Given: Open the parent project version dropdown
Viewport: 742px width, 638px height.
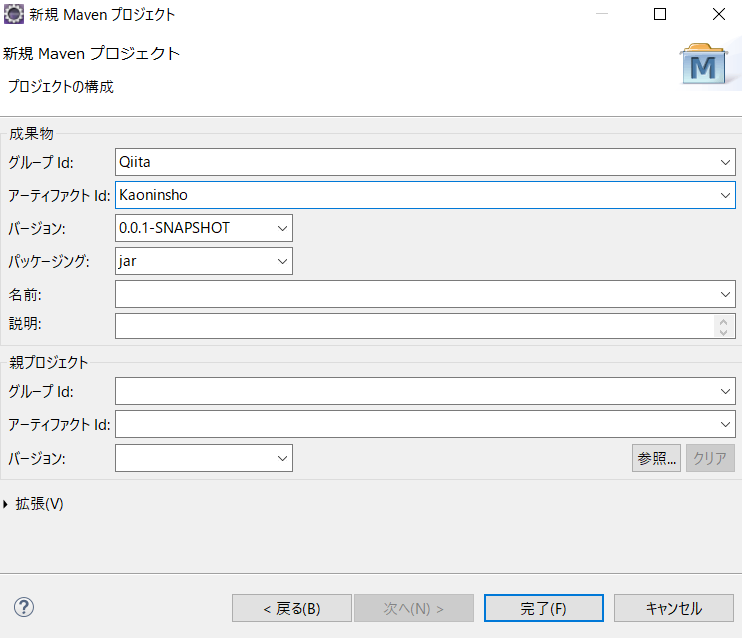Looking at the screenshot, I should [x=282, y=458].
